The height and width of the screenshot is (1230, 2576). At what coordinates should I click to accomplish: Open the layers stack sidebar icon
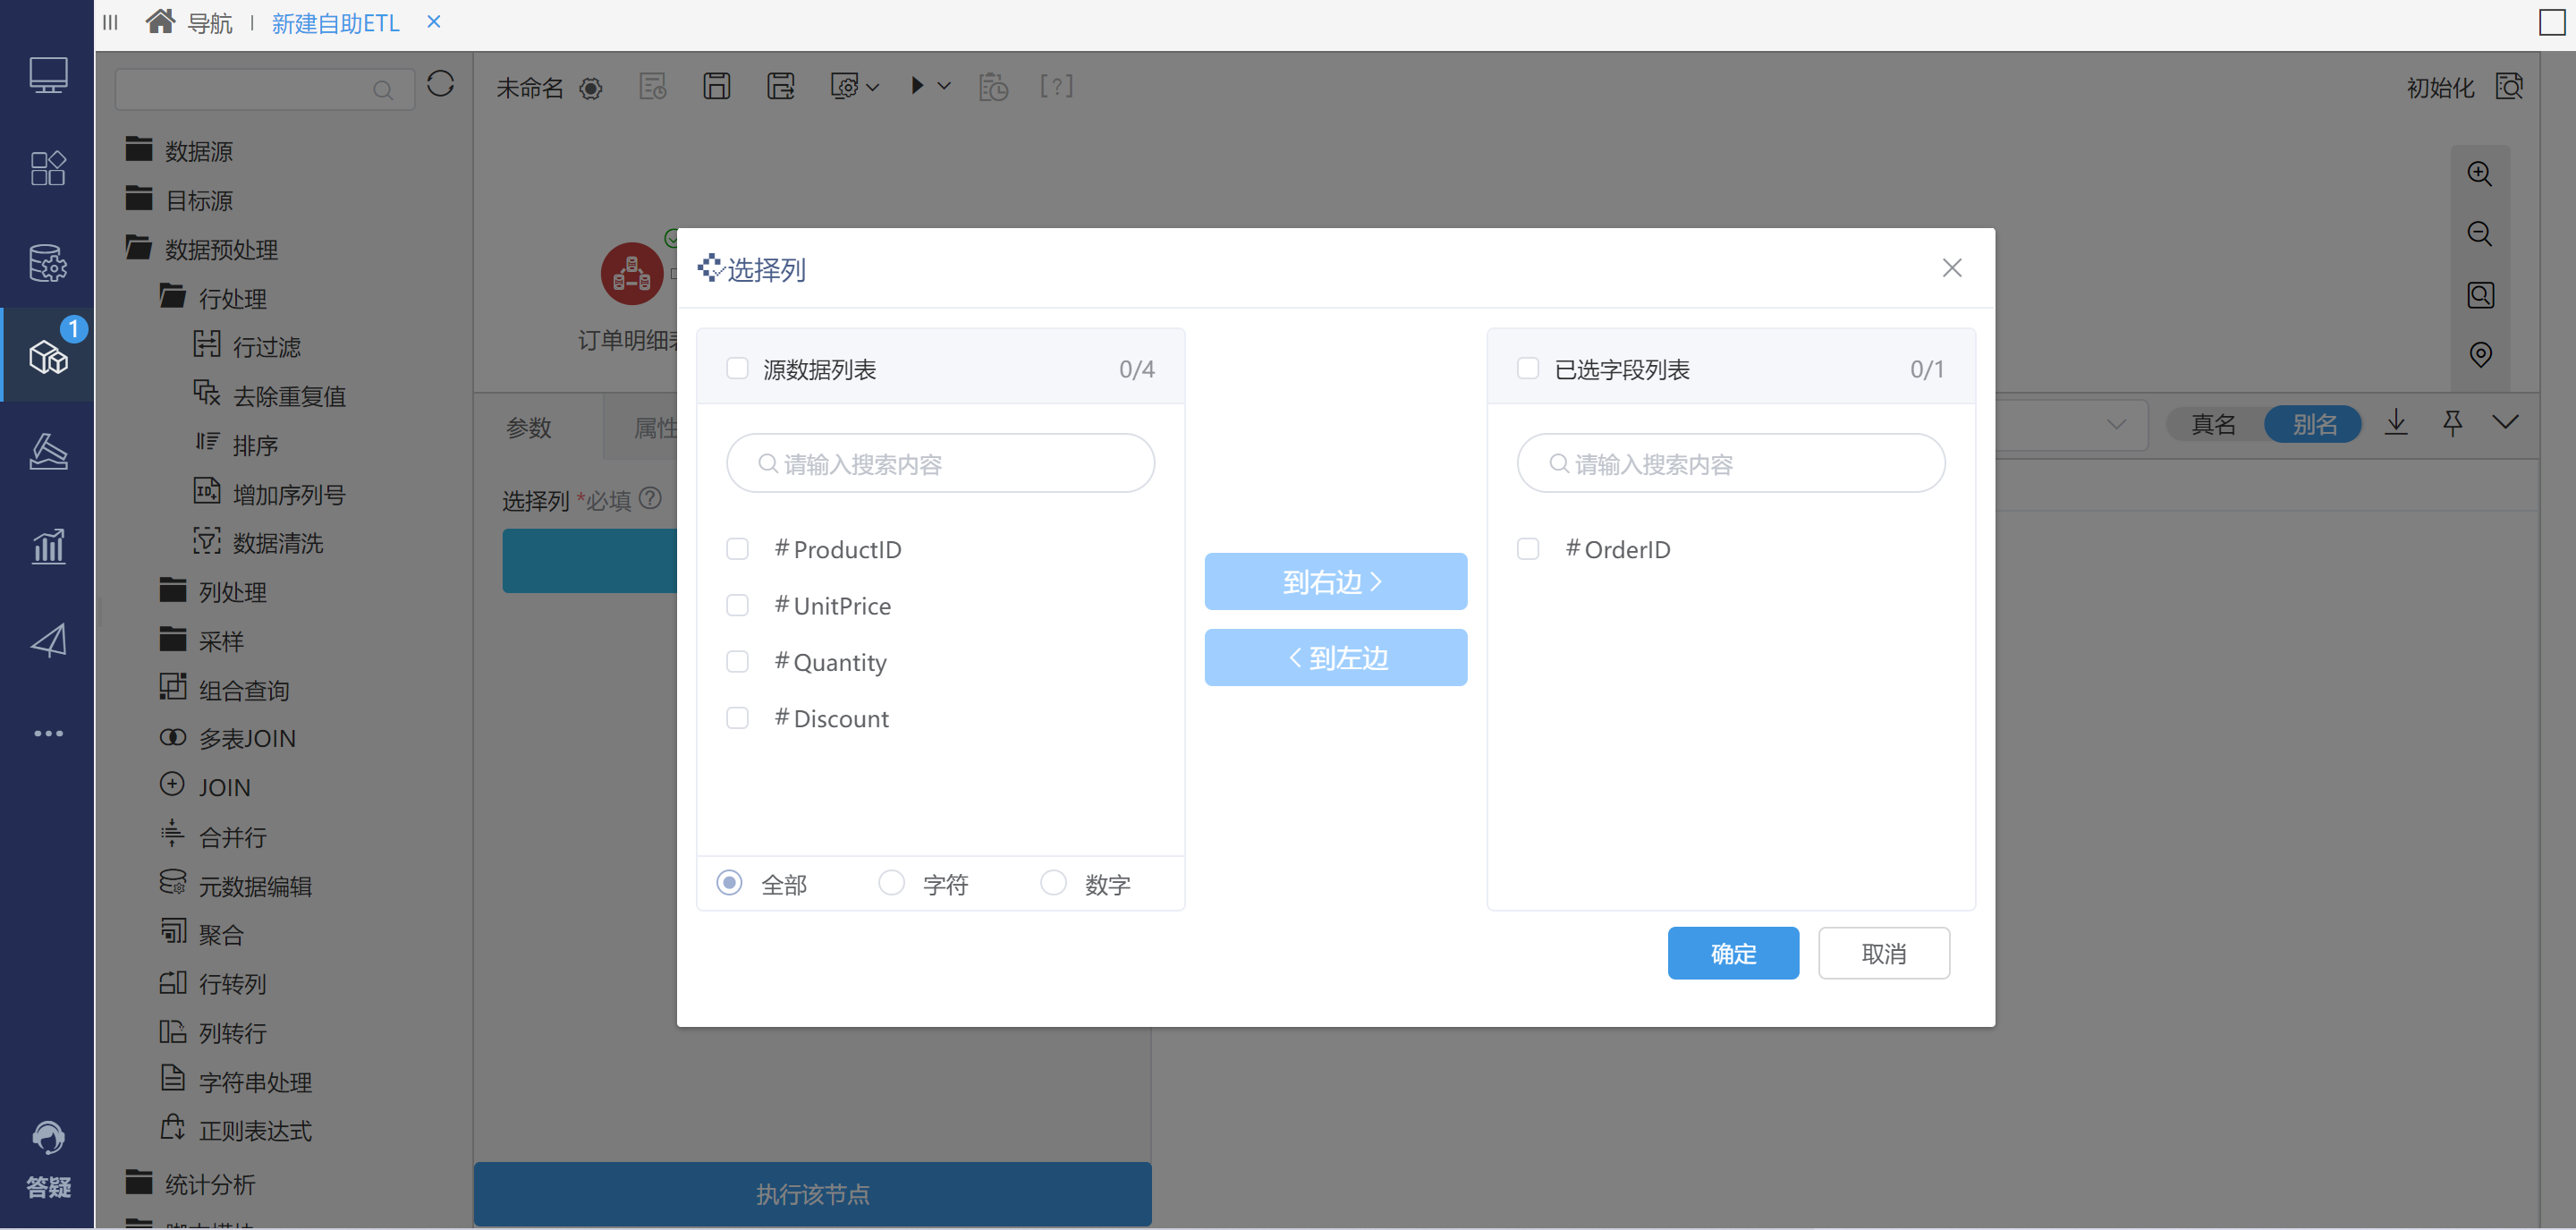coord(48,451)
